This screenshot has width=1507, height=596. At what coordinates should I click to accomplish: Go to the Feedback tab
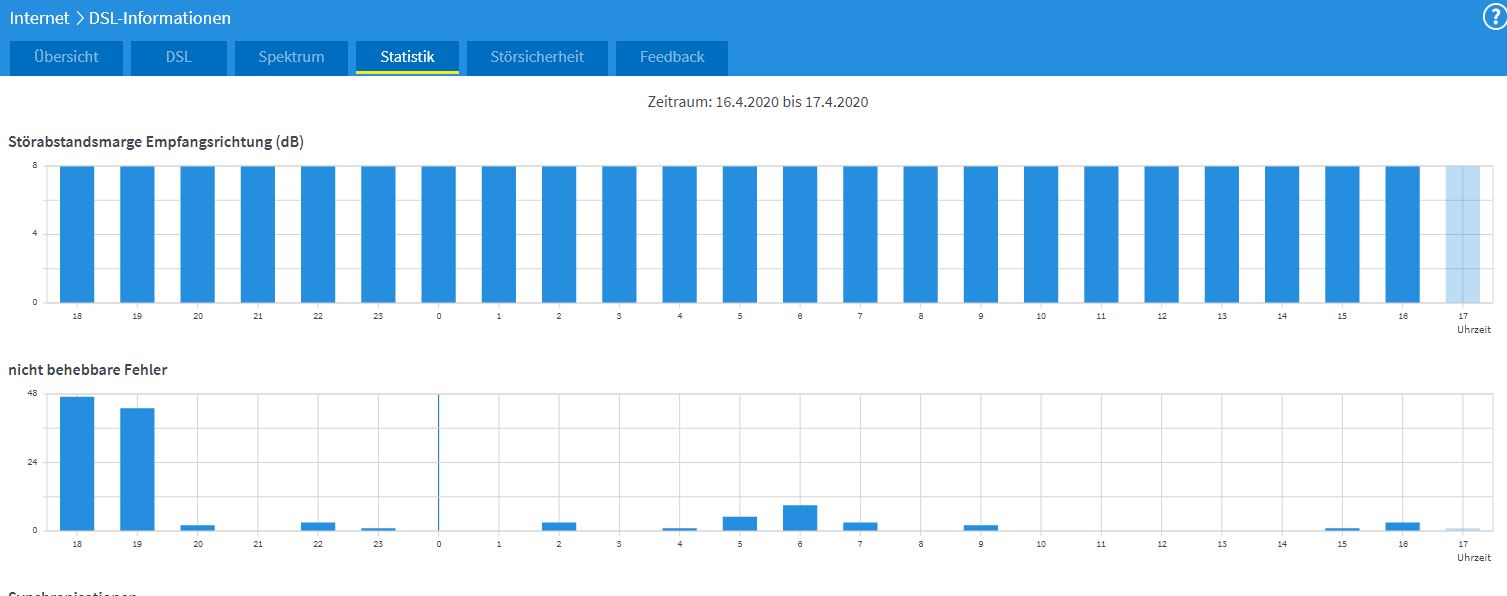672,57
